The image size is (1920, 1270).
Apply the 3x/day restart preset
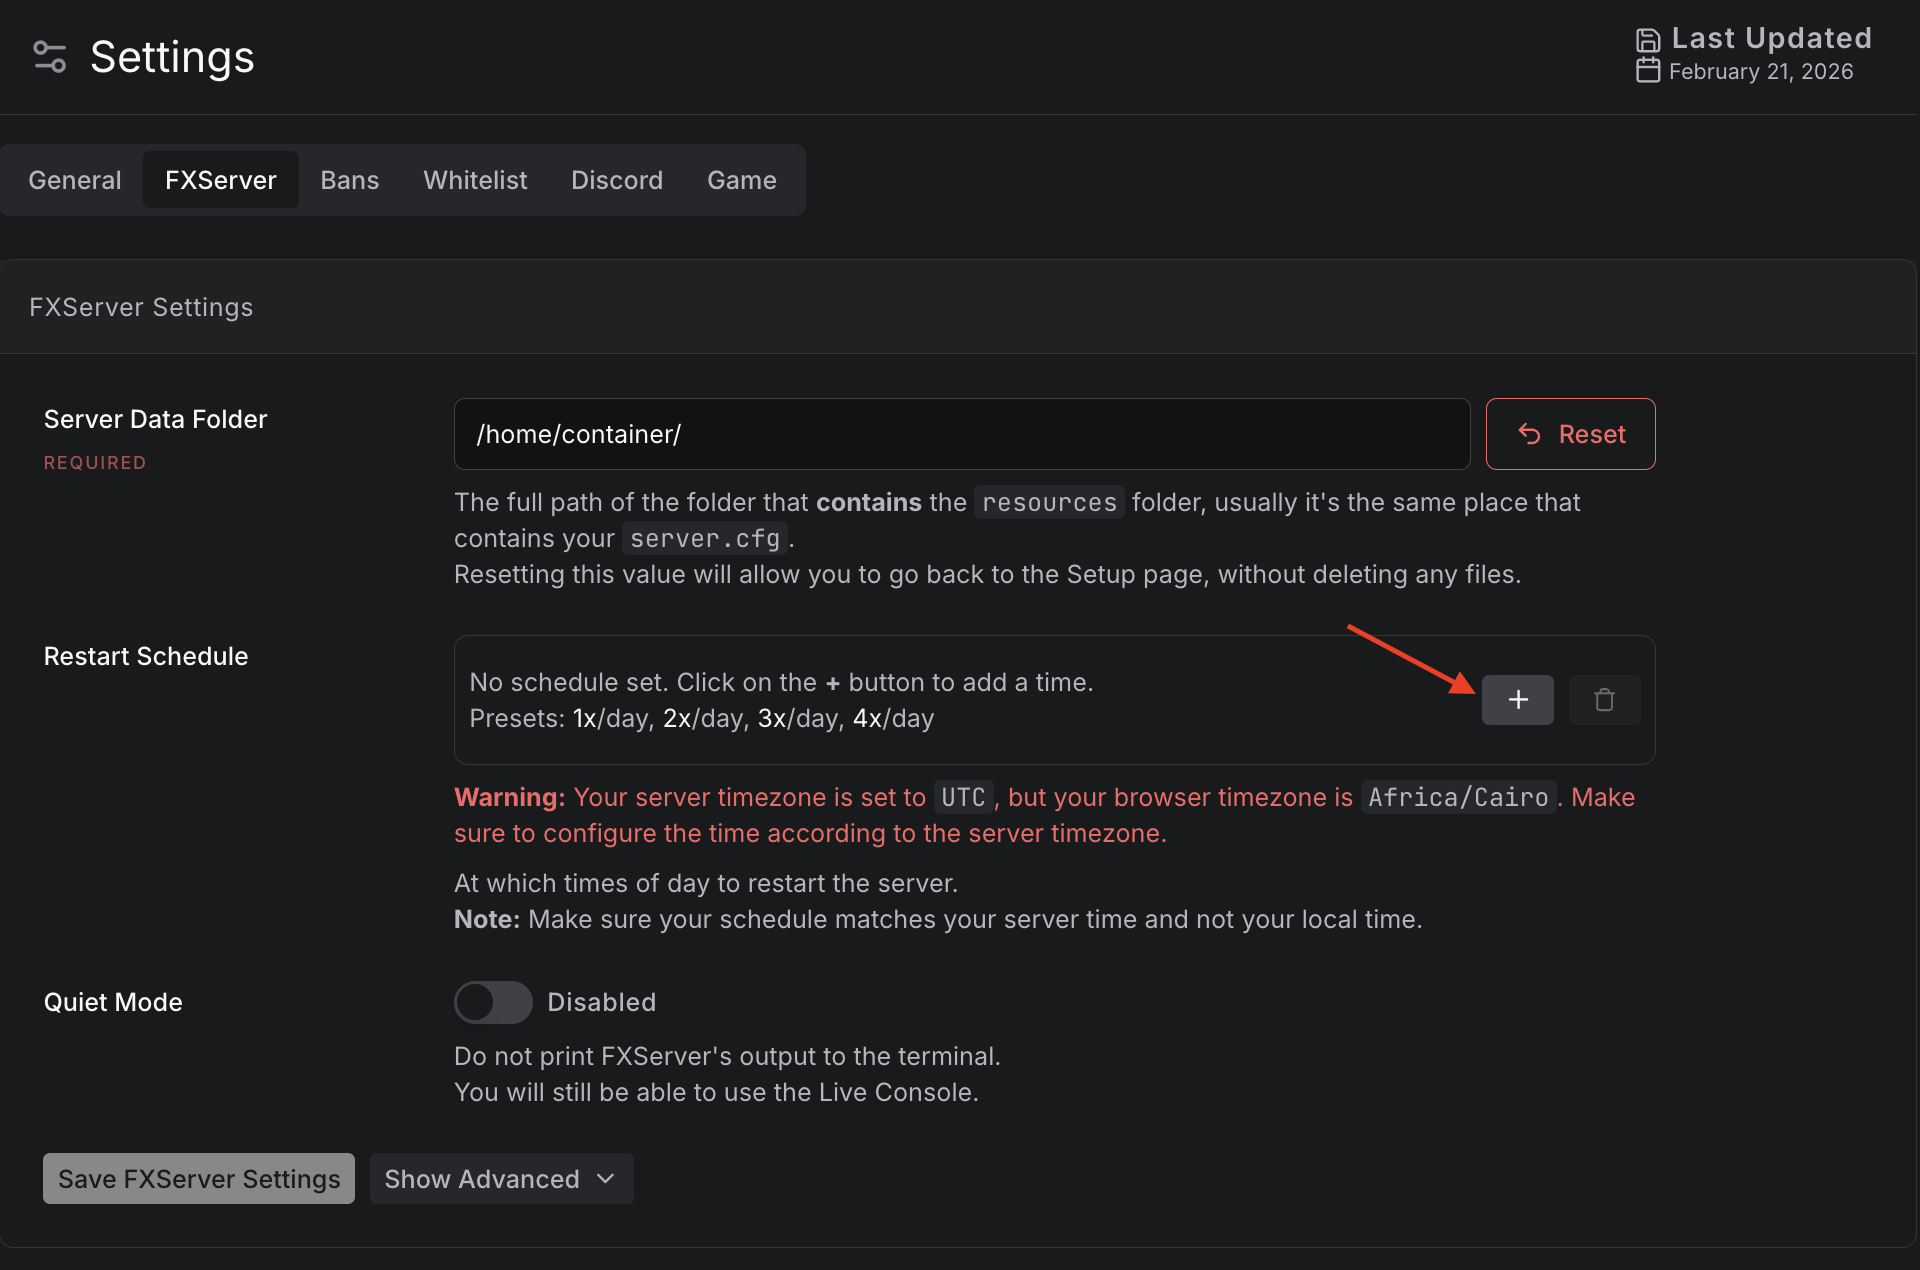click(x=797, y=719)
